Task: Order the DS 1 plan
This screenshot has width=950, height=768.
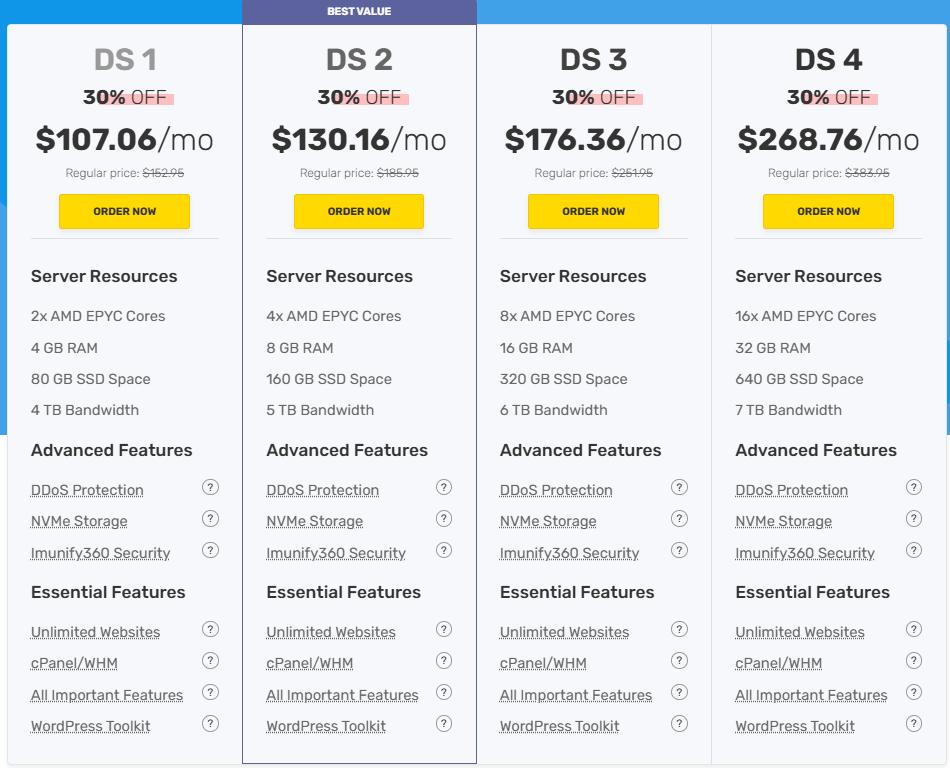Action: [x=124, y=212]
